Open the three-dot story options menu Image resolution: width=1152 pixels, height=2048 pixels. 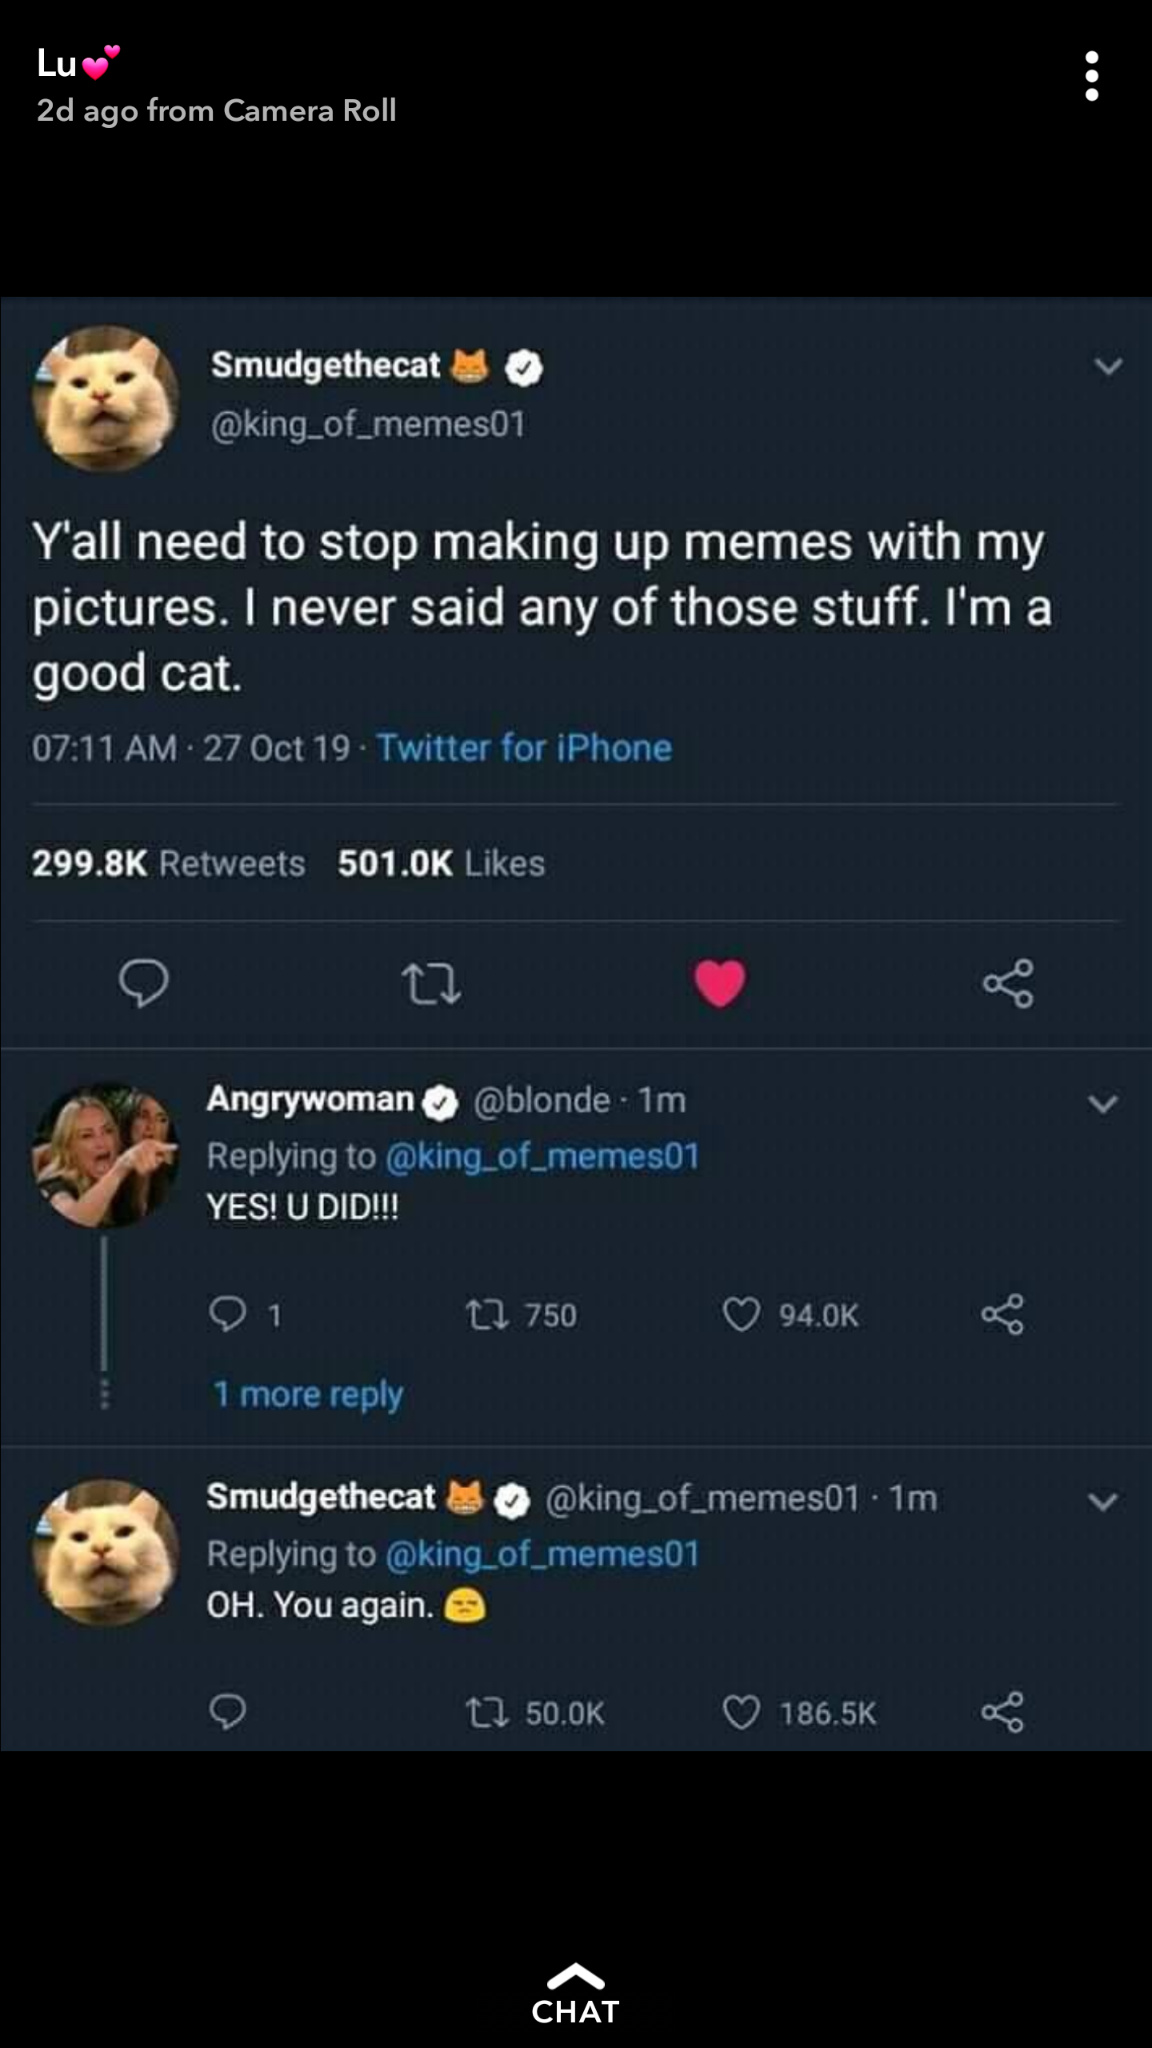click(1091, 76)
